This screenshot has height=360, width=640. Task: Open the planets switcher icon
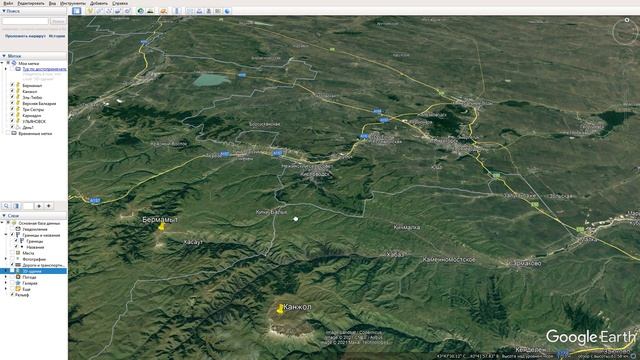point(164,11)
